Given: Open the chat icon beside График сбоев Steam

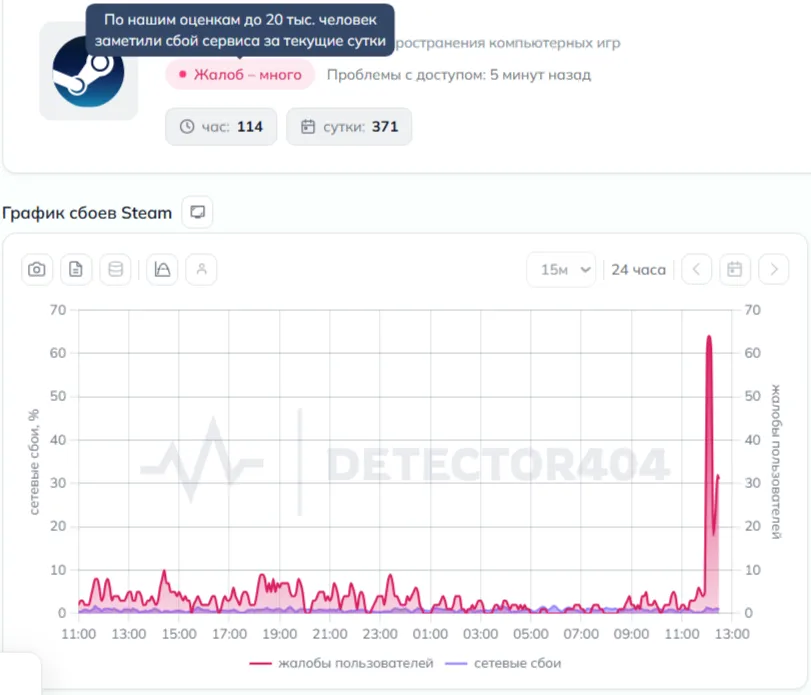Looking at the screenshot, I should (197, 212).
